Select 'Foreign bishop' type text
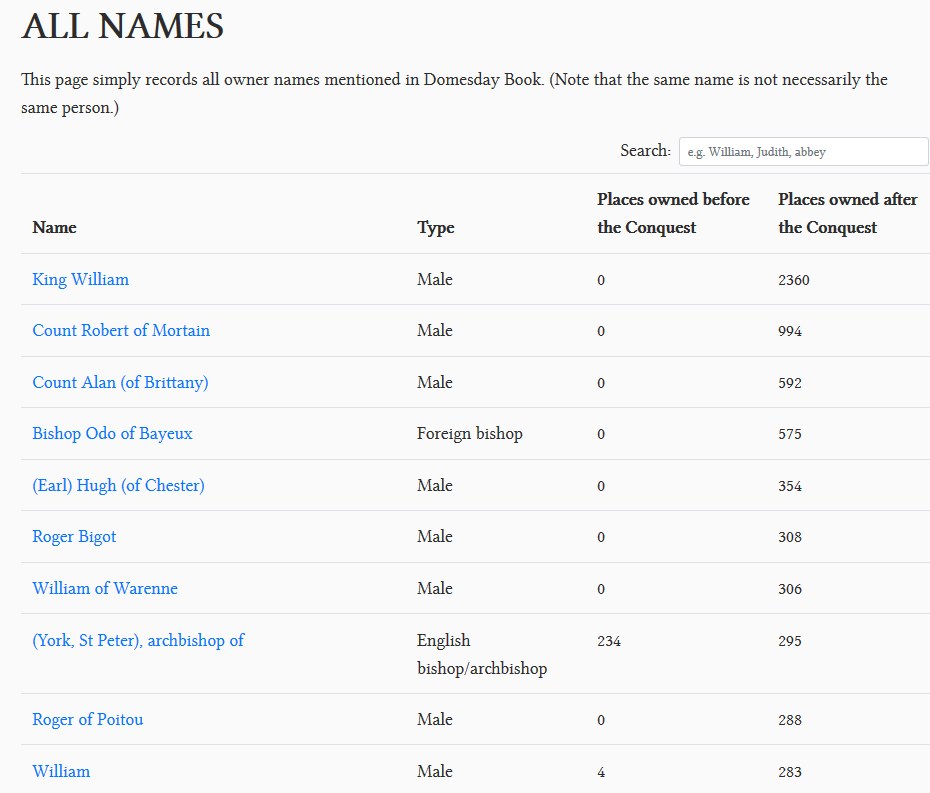 [470, 434]
